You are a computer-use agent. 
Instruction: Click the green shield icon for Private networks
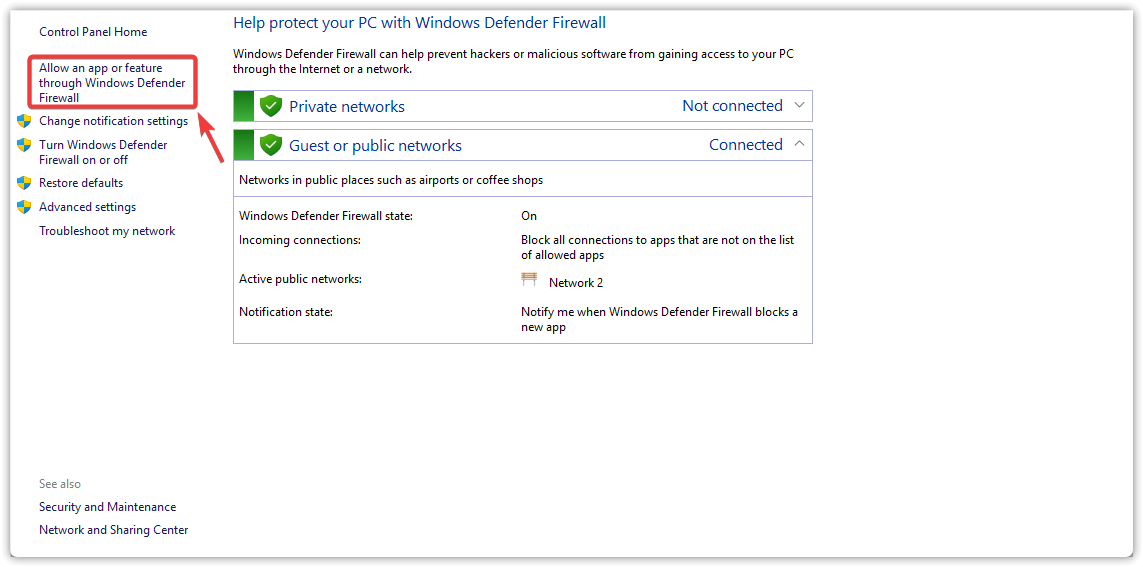[x=270, y=106]
